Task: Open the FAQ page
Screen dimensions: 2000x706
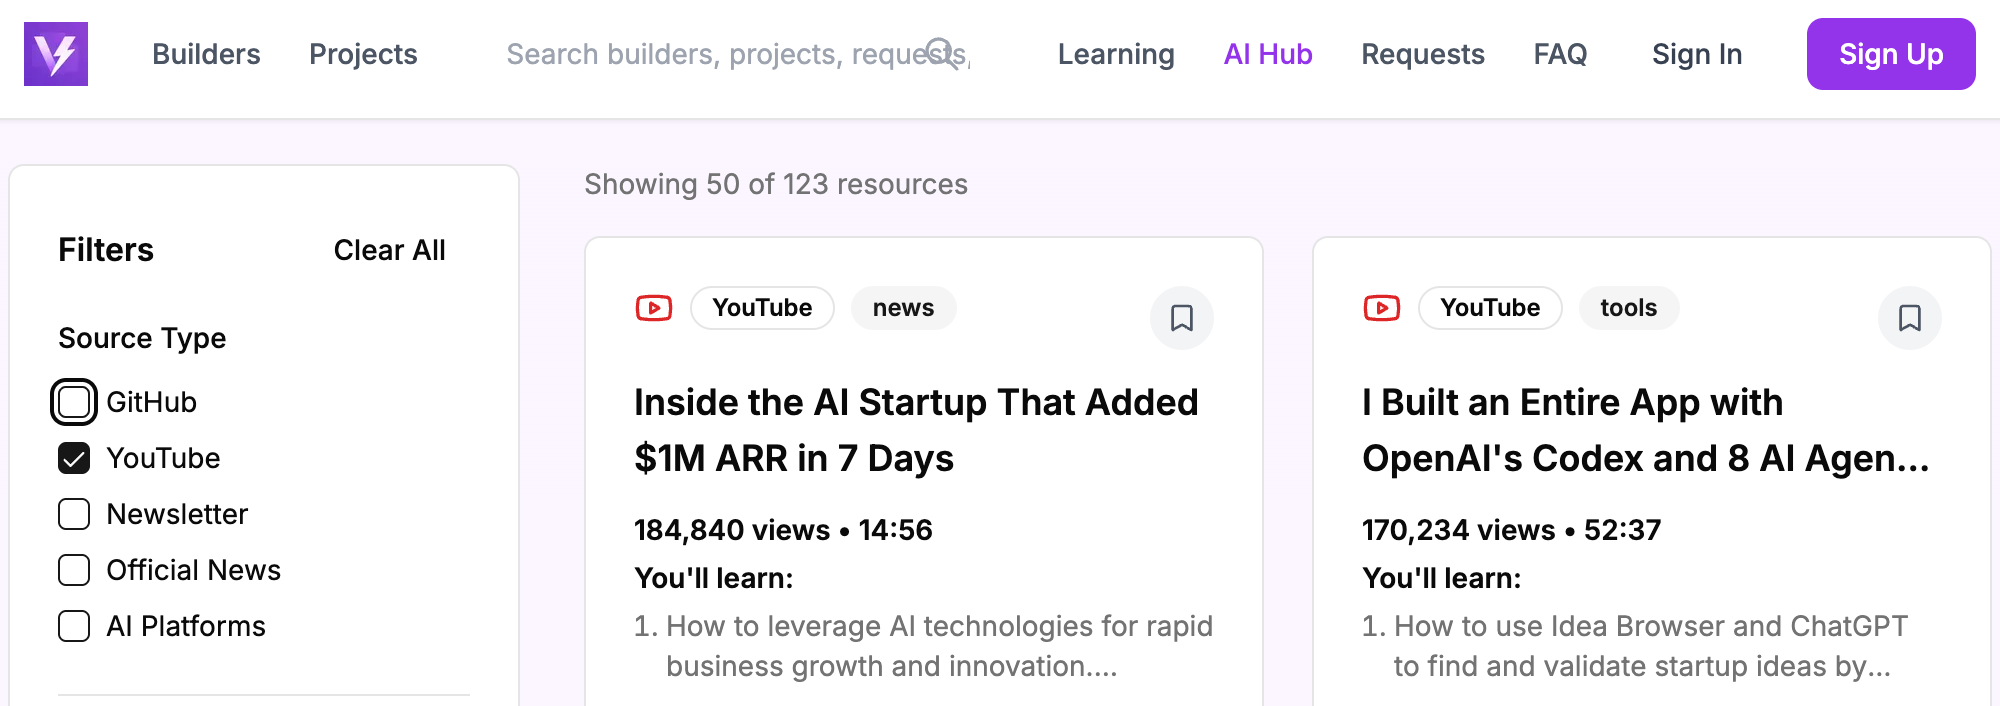Action: pos(1560,54)
